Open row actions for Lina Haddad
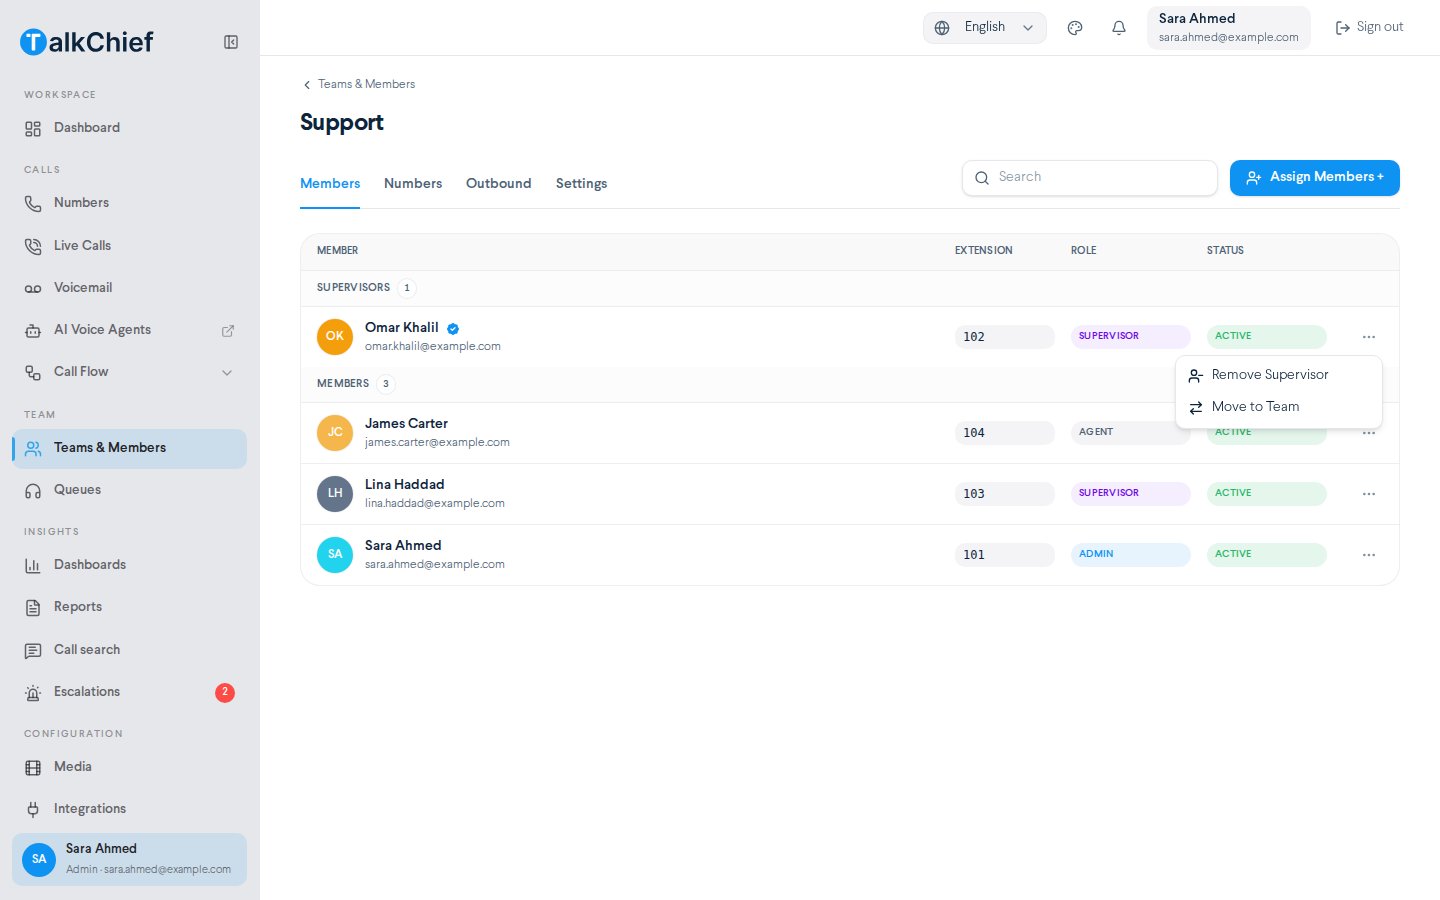Image resolution: width=1440 pixels, height=900 pixels. point(1369,494)
